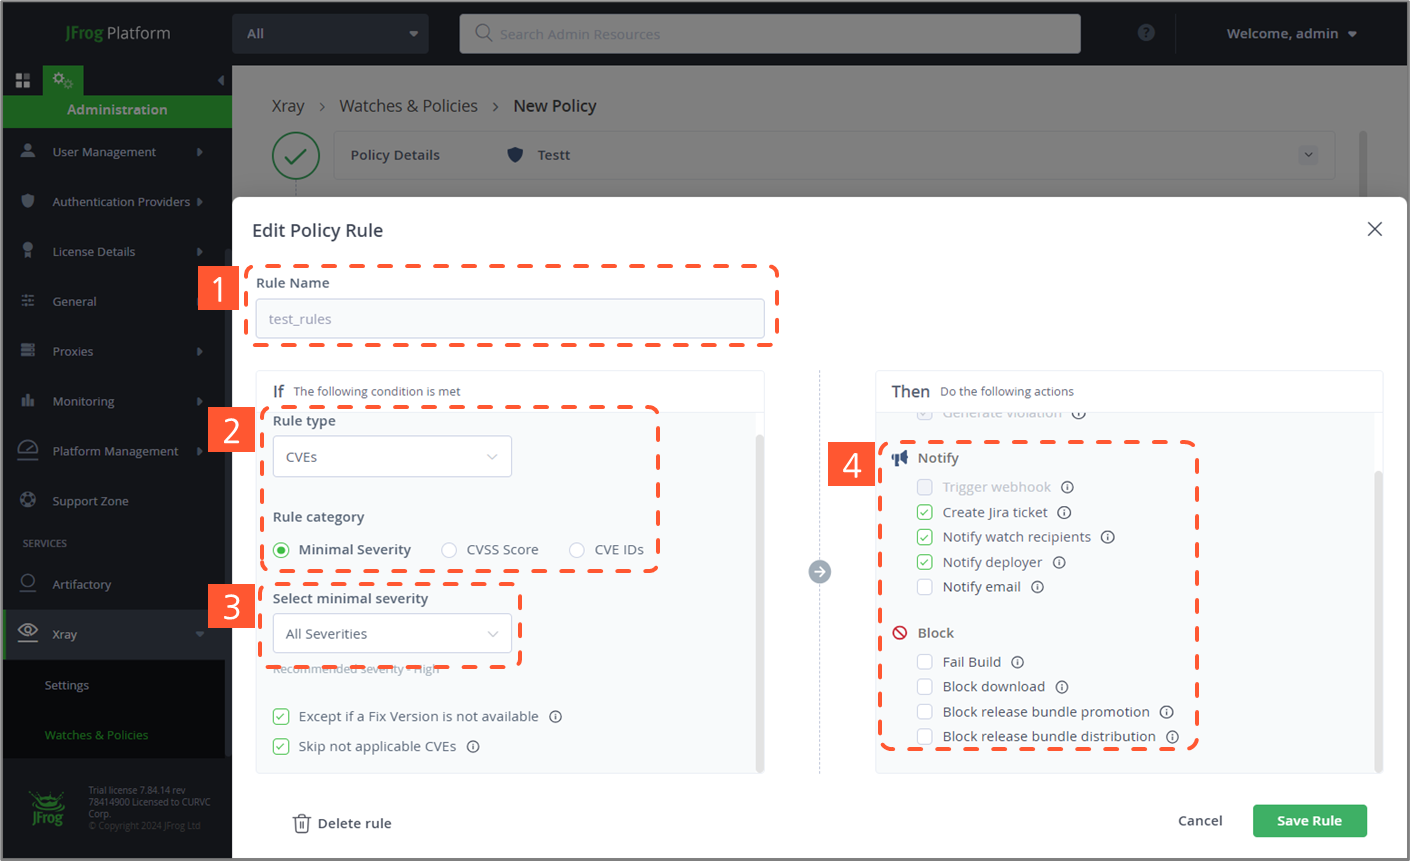Click the Save Rule button
The image size is (1410, 861).
coord(1309,821)
